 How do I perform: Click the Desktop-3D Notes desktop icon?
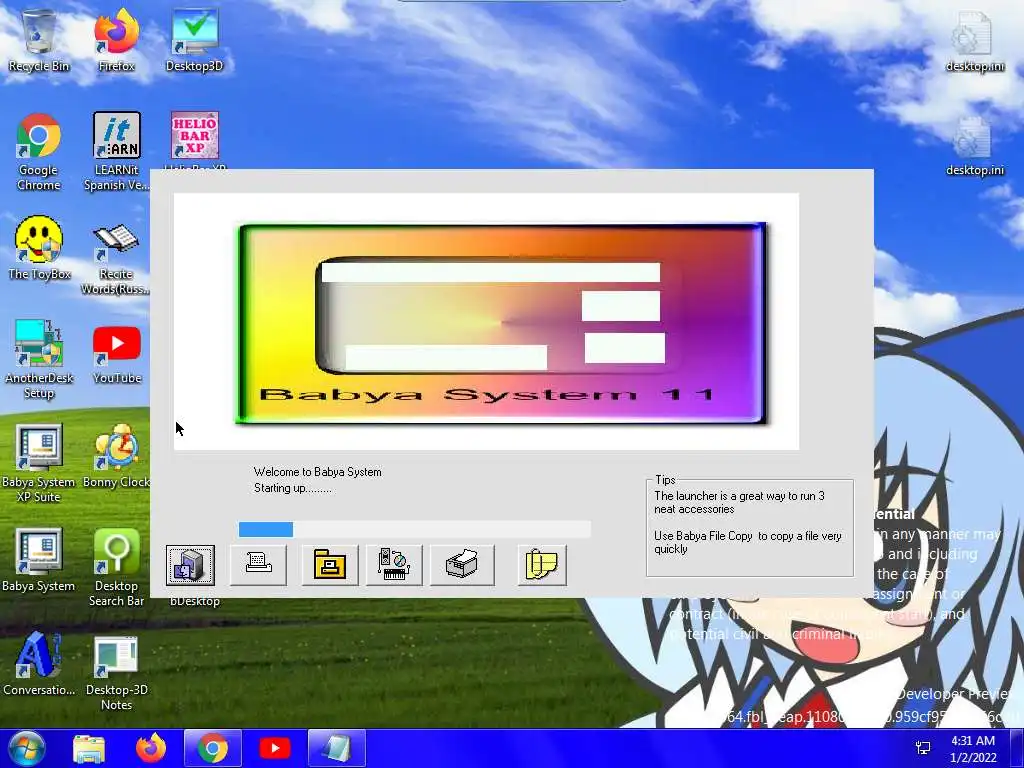(116, 673)
